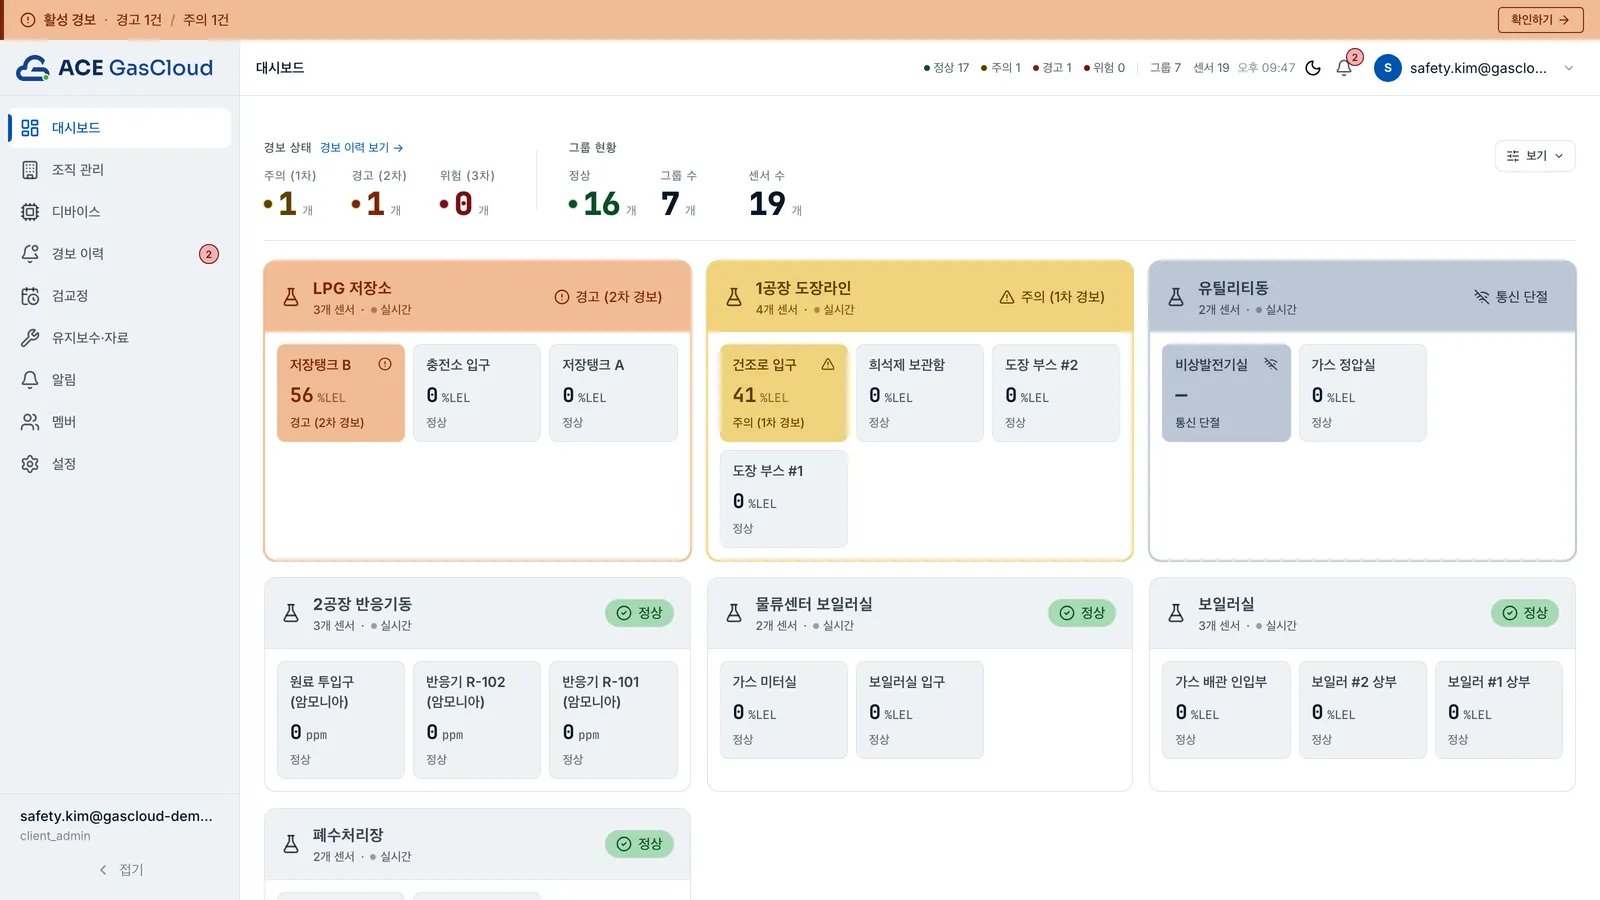Screen dimensions: 1600x900
Task: Click 그룹 7 count in header
Action: (x=1165, y=68)
